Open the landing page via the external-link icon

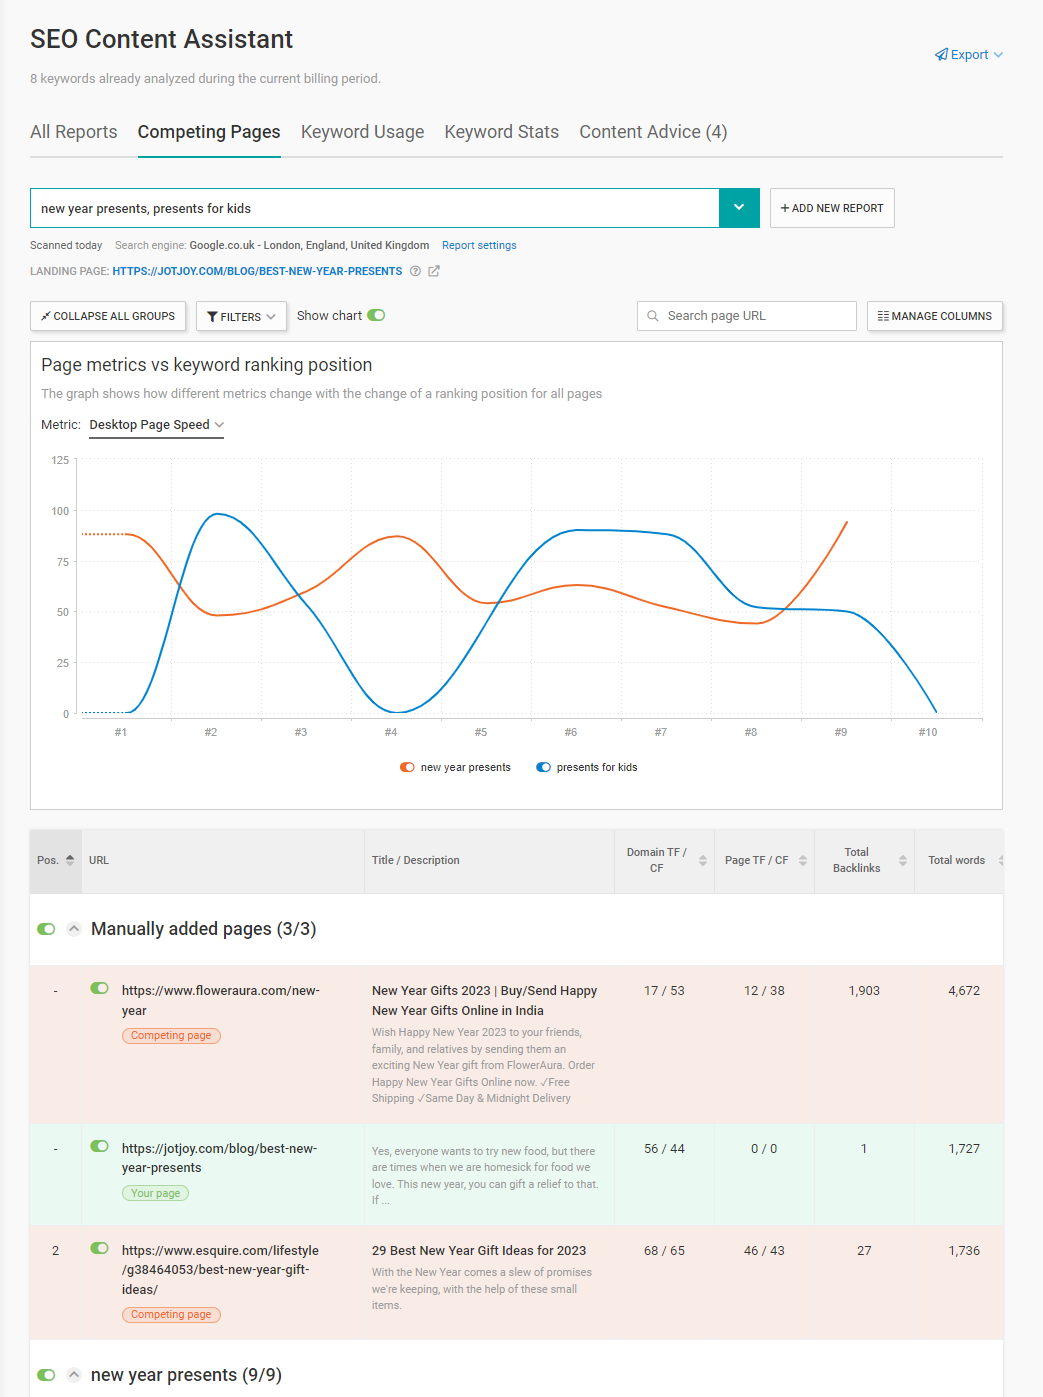(433, 270)
